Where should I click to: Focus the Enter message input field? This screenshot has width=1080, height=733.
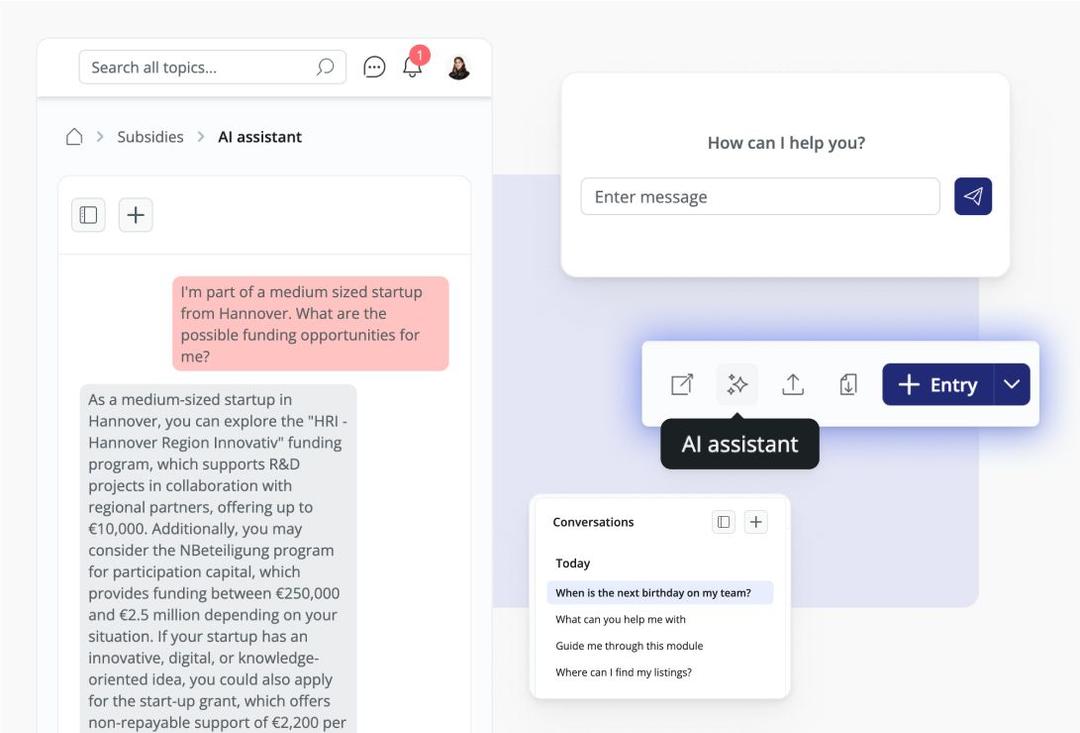[760, 197]
